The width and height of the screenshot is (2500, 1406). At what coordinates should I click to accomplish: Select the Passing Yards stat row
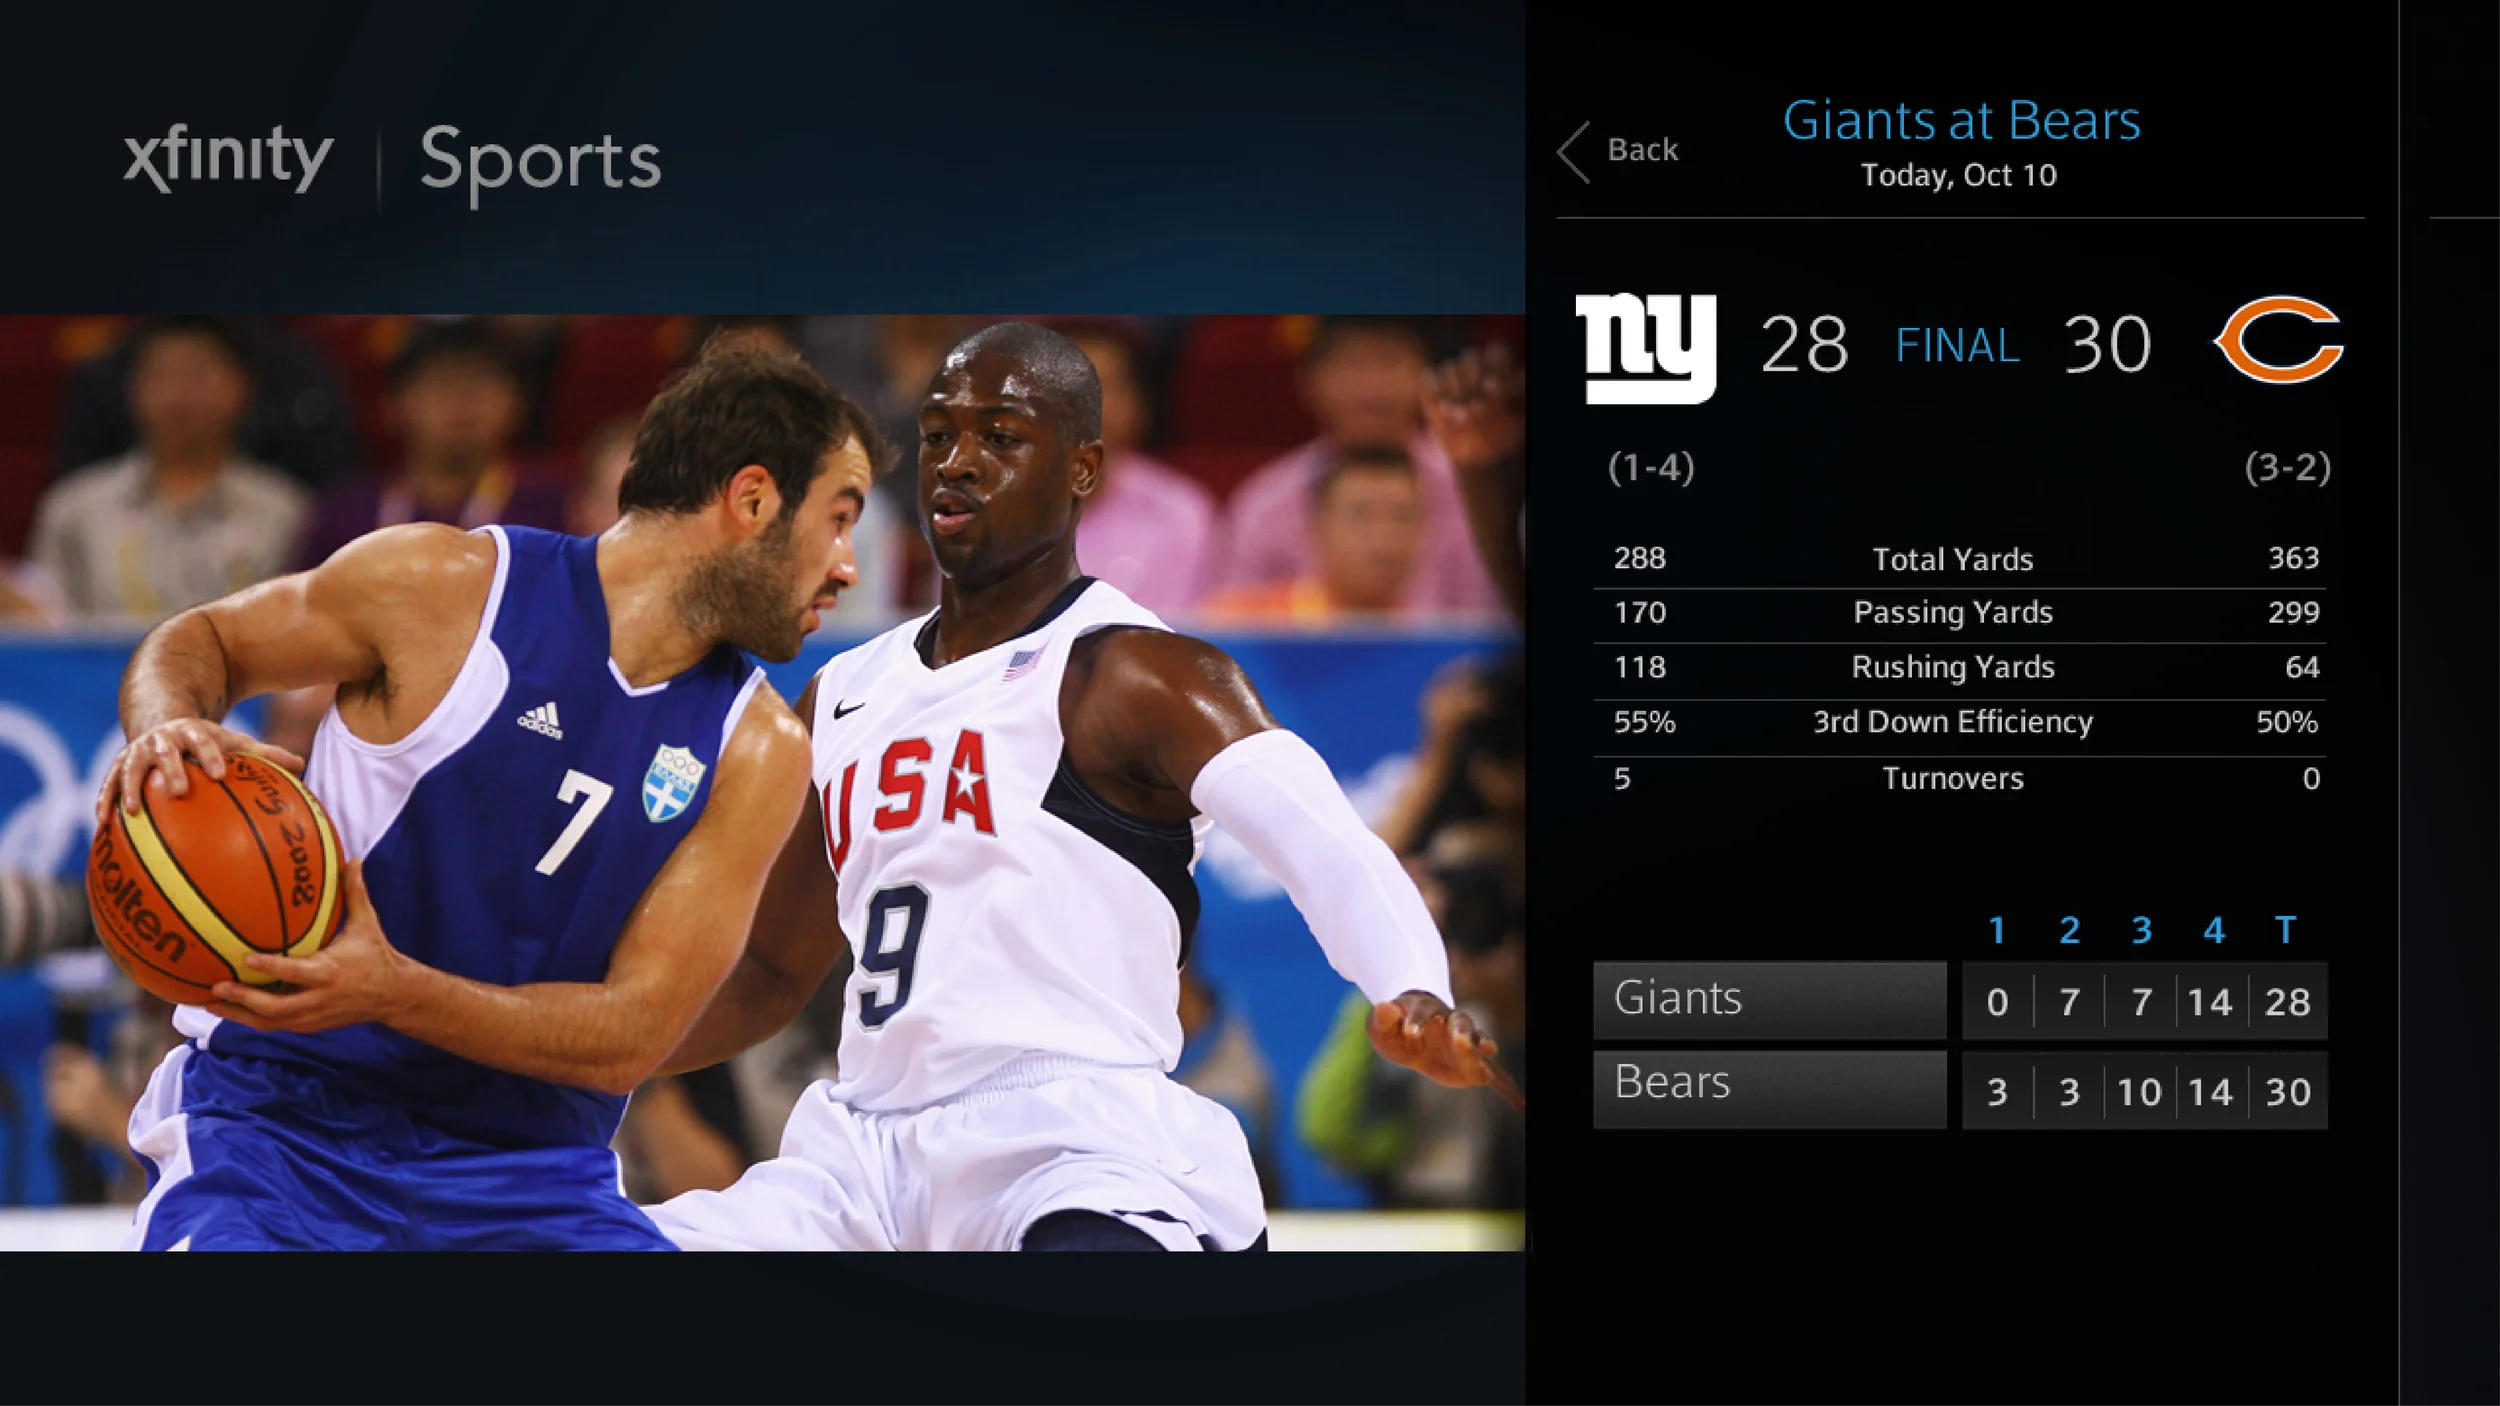[x=1959, y=614]
